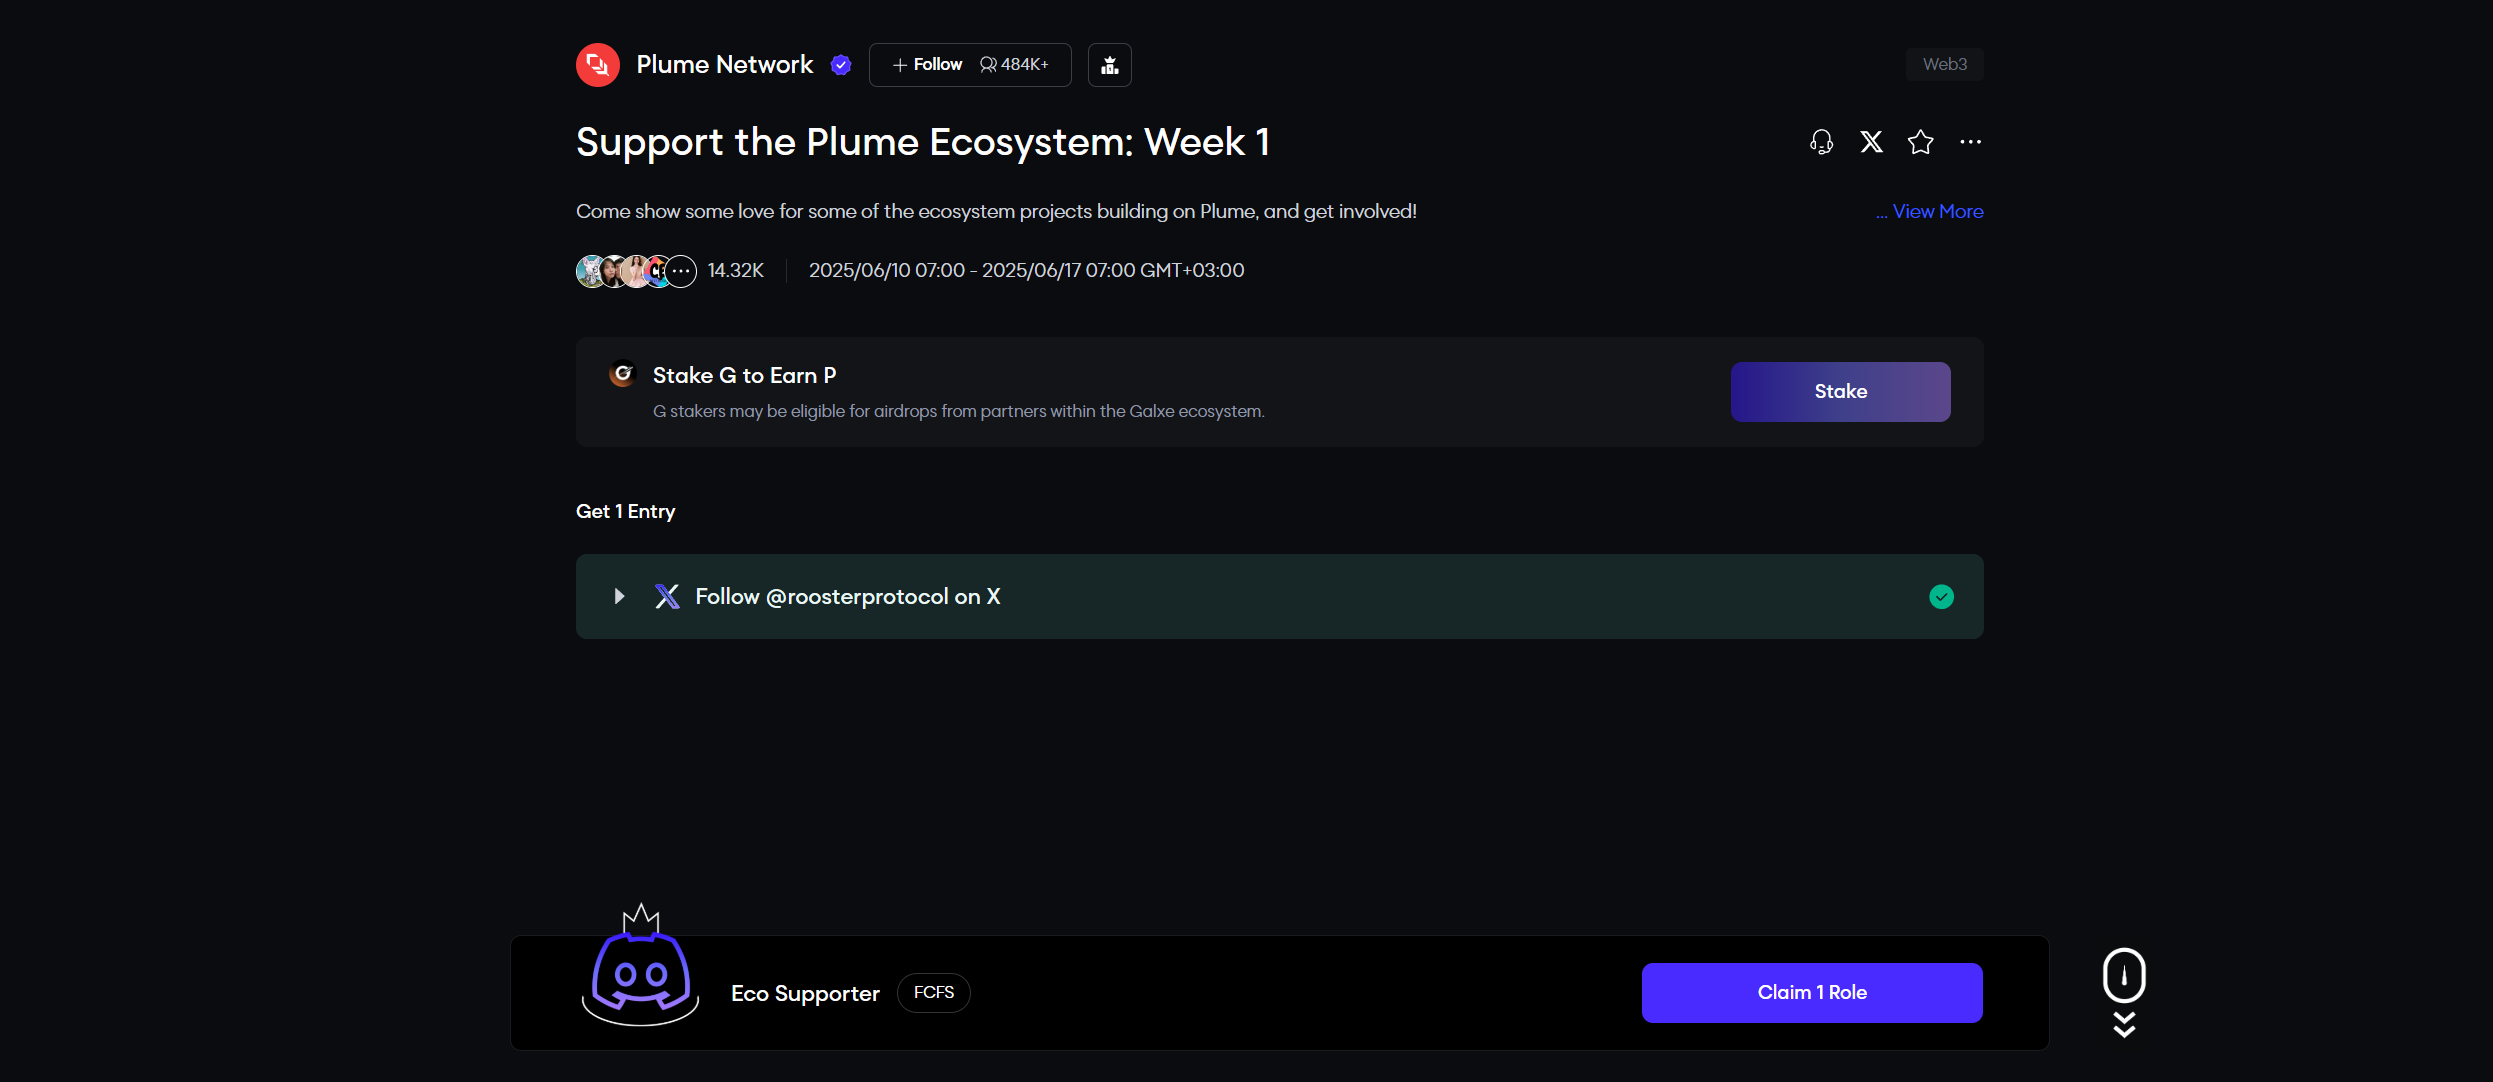This screenshot has width=2493, height=1082.
Task: Open the leaderboard podium icon
Action: coord(1109,65)
